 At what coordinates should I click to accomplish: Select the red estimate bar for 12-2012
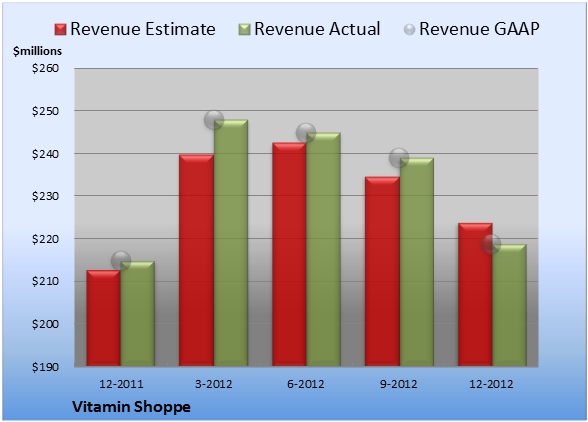point(475,294)
